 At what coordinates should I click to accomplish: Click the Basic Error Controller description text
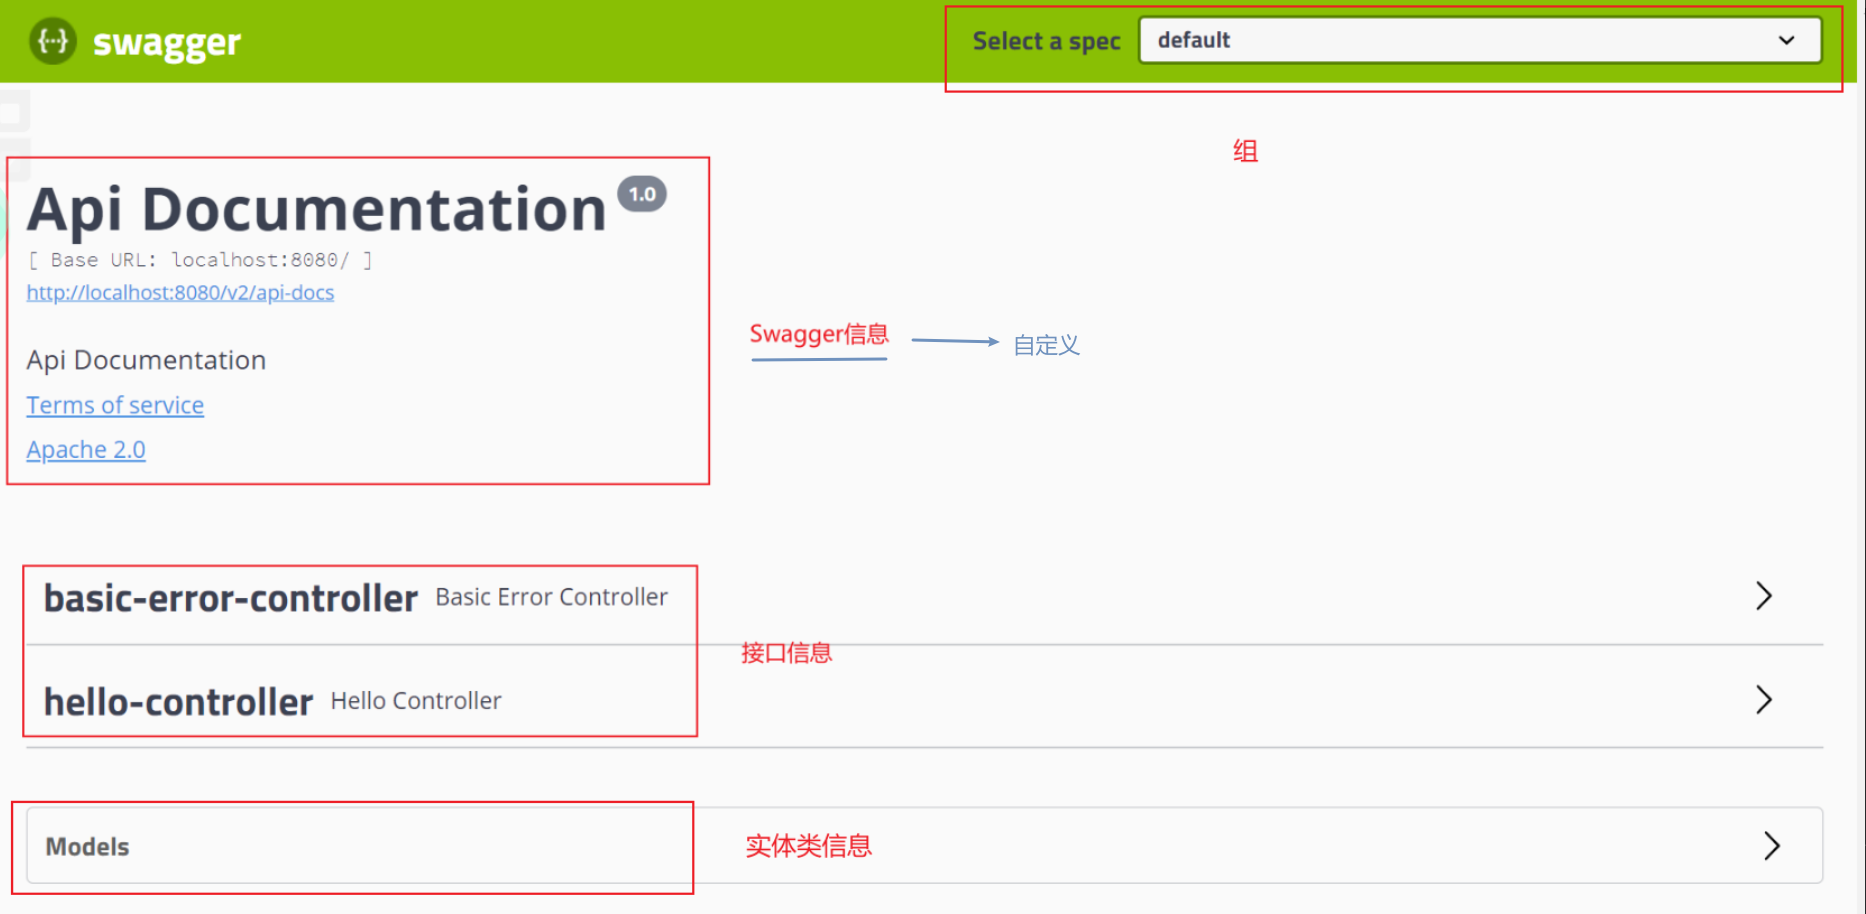[551, 596]
